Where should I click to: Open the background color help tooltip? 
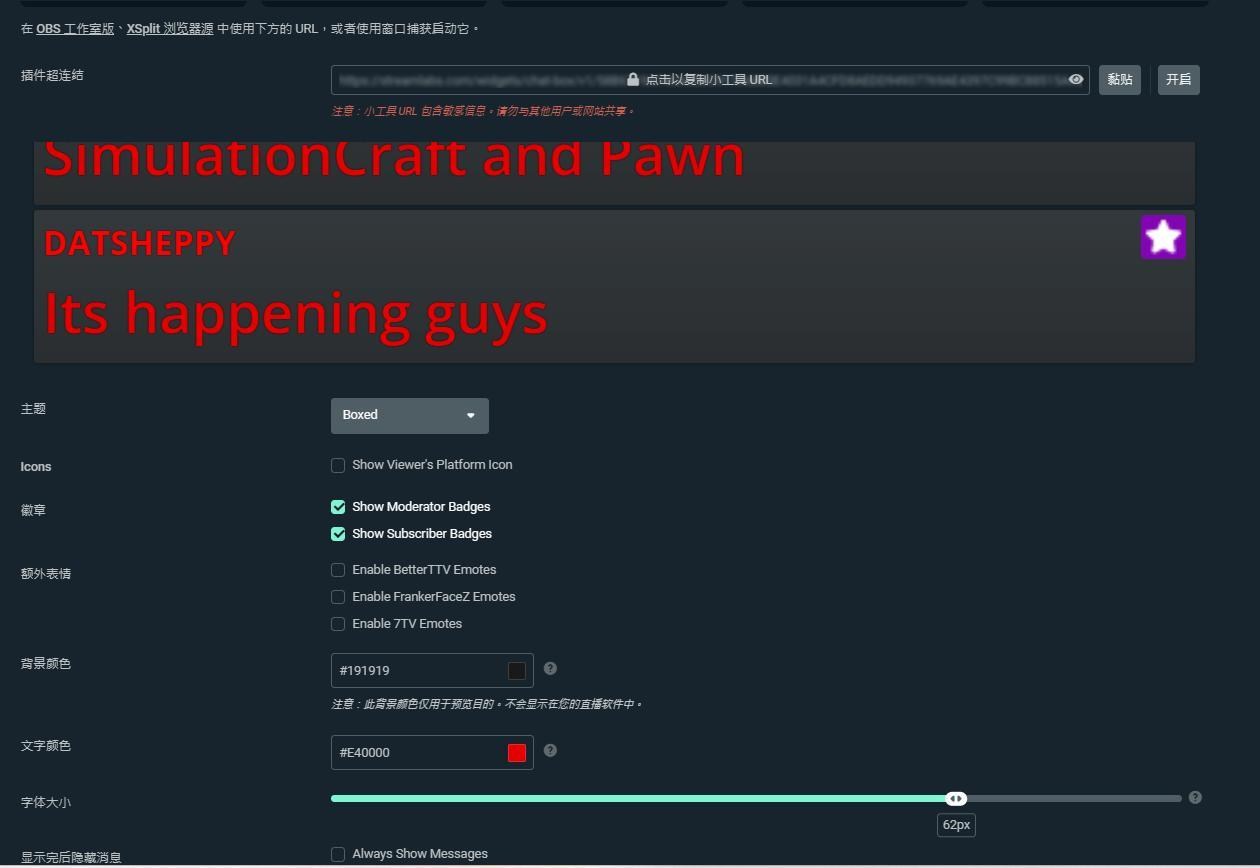click(550, 669)
